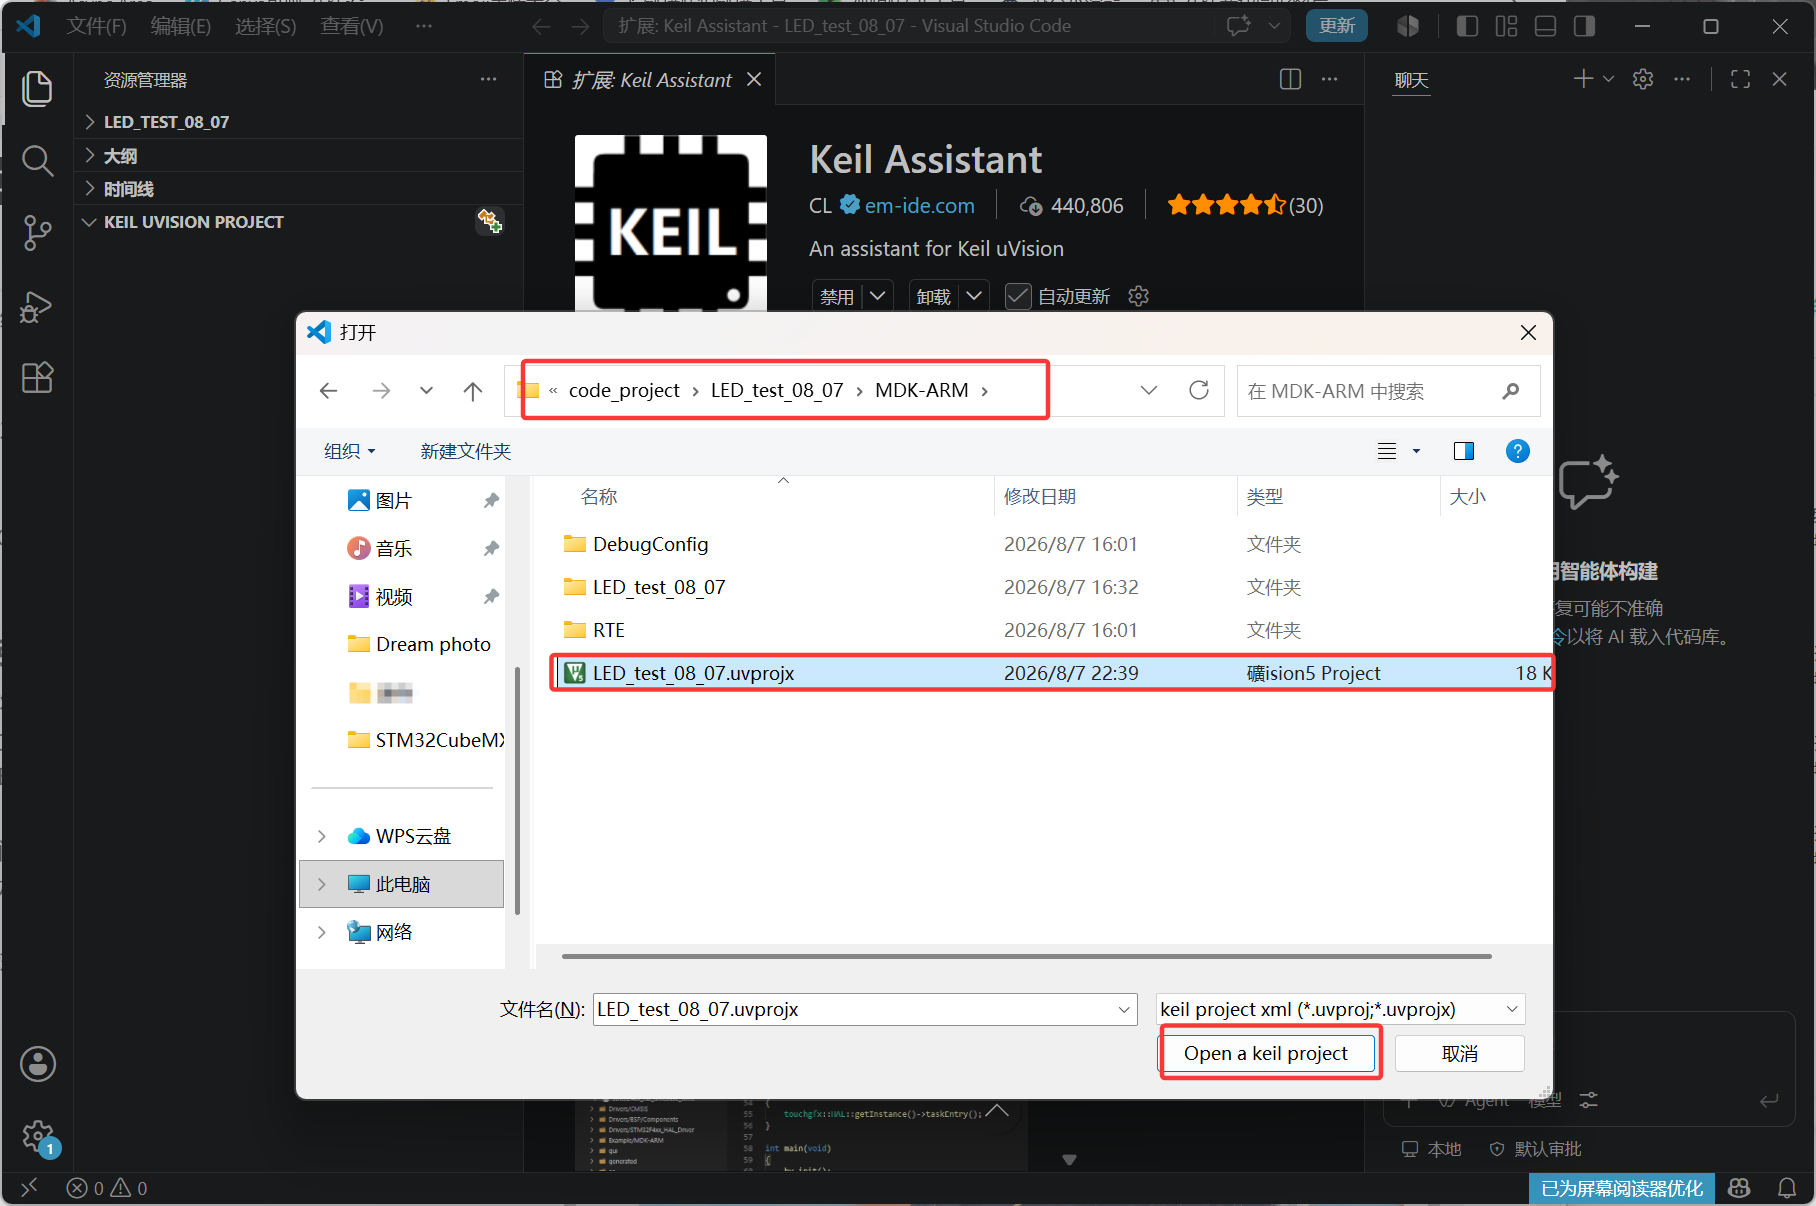Click the search MDK-ARM field

coord(1388,391)
